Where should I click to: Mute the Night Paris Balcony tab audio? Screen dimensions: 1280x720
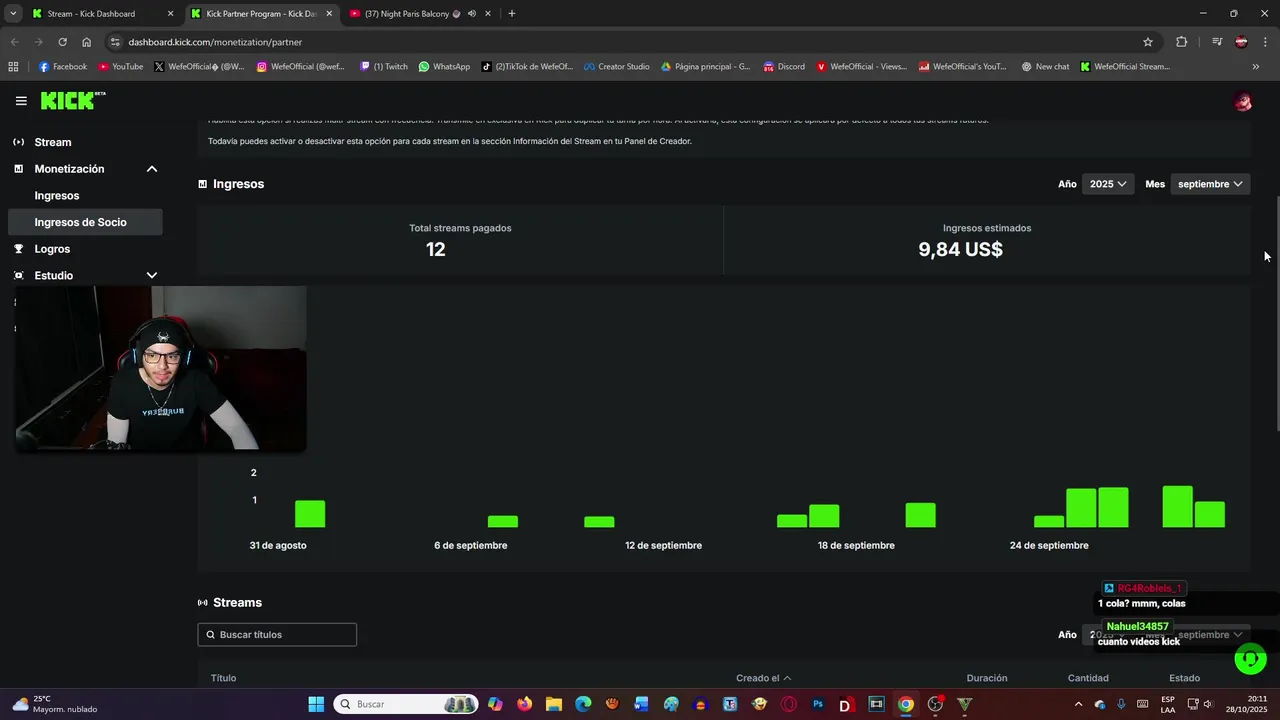tap(471, 14)
